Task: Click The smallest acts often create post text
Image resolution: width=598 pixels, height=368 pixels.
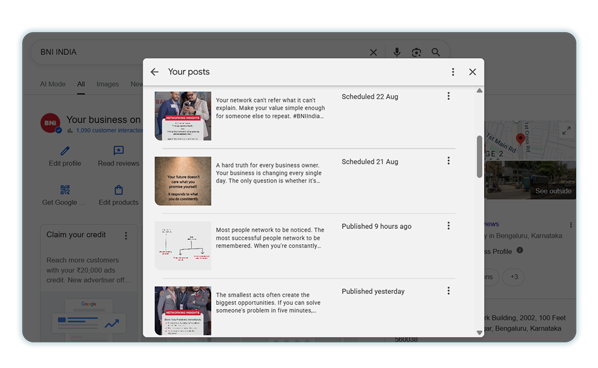Action: pyautogui.click(x=268, y=302)
